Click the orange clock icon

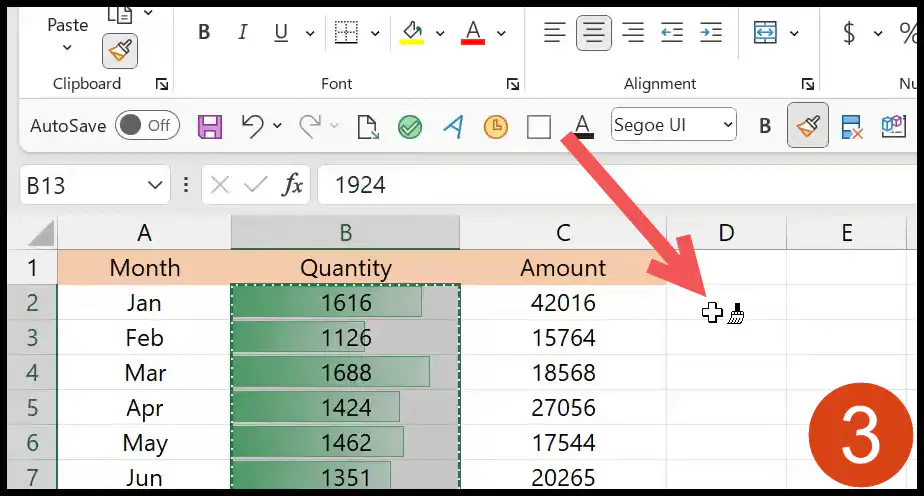496,127
